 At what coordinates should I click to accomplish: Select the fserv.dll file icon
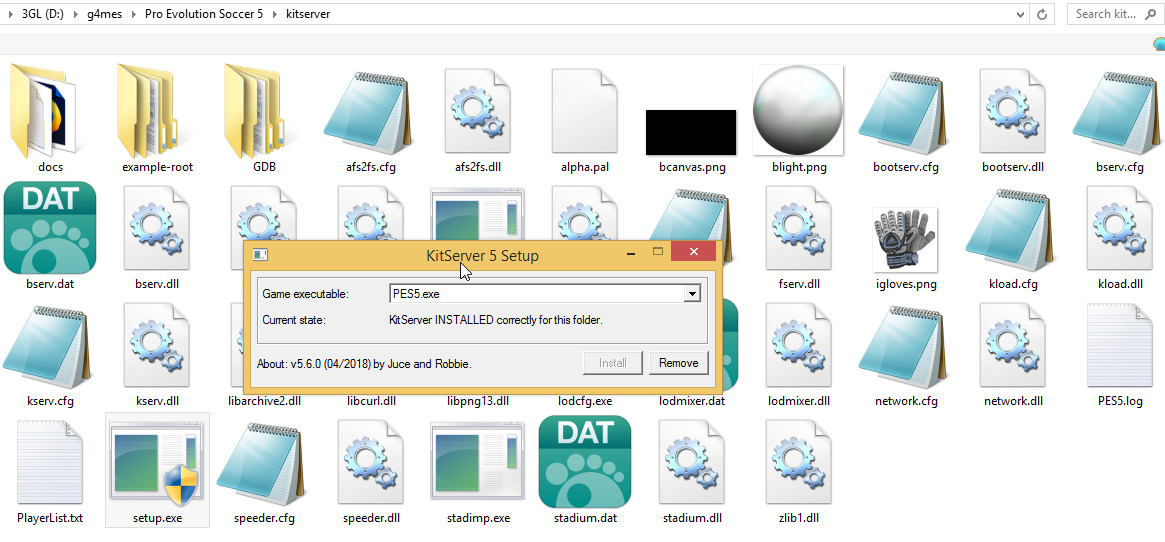(x=799, y=228)
